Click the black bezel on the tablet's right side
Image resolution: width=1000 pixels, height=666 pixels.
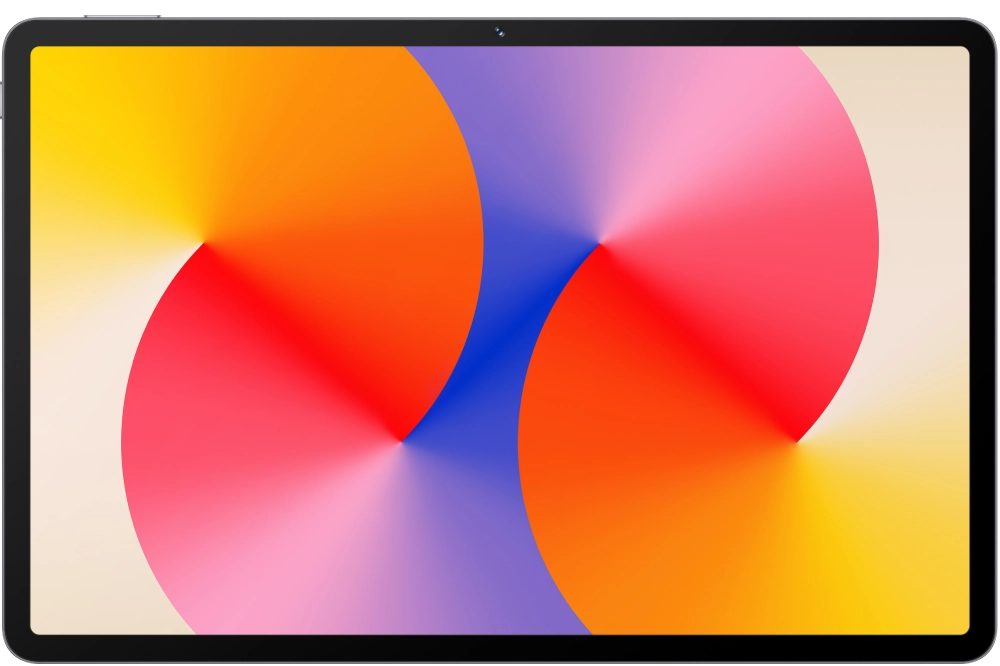point(984,340)
